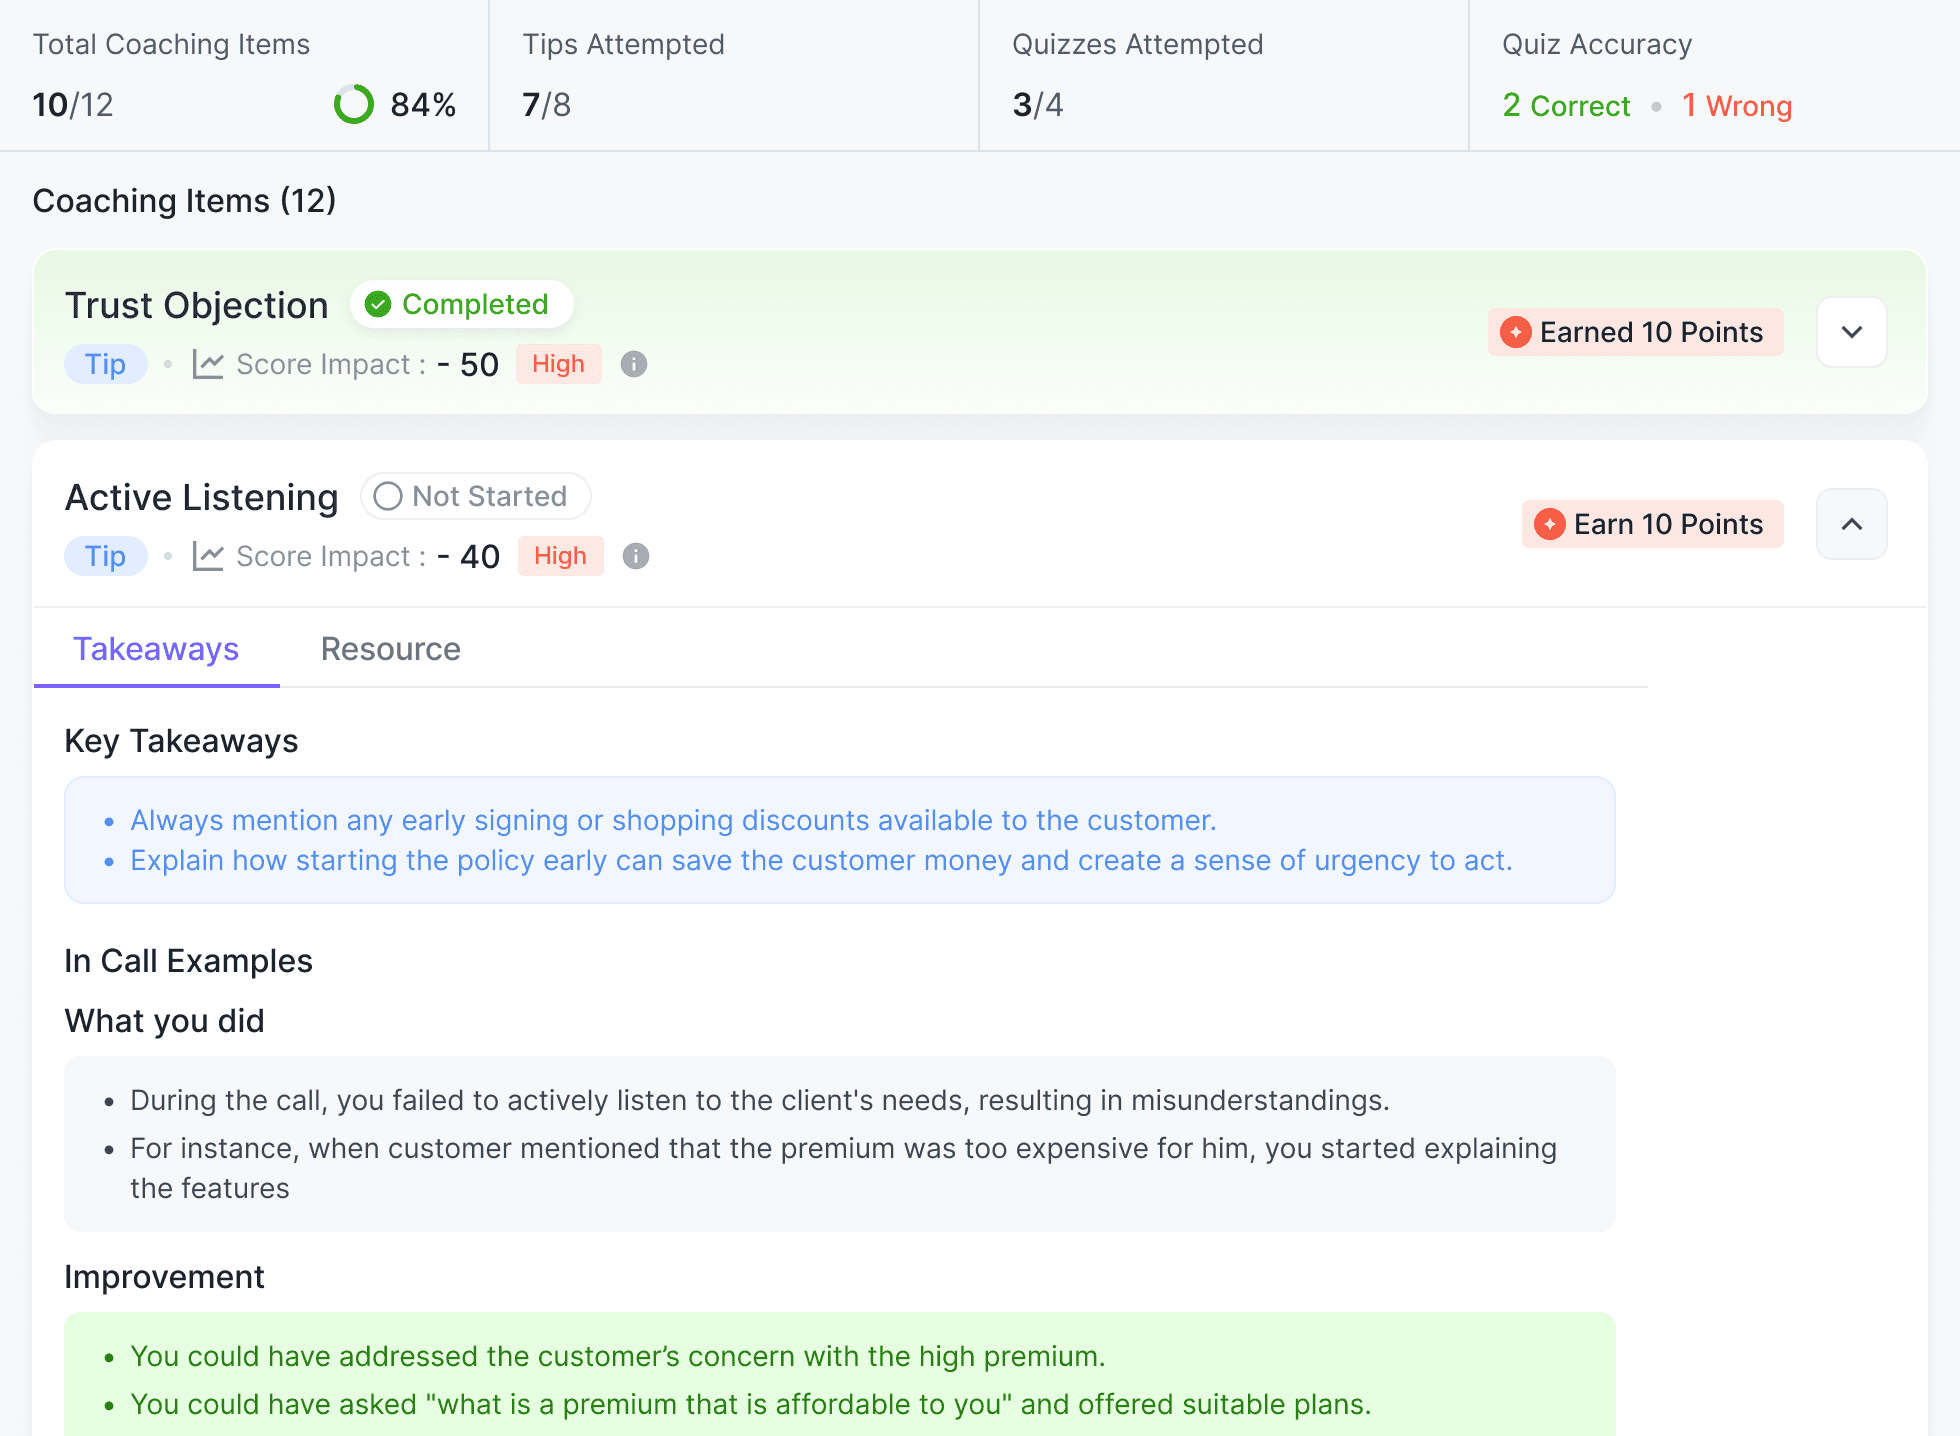
Task: Click info icon next to Active Listening High badge
Action: (x=636, y=556)
